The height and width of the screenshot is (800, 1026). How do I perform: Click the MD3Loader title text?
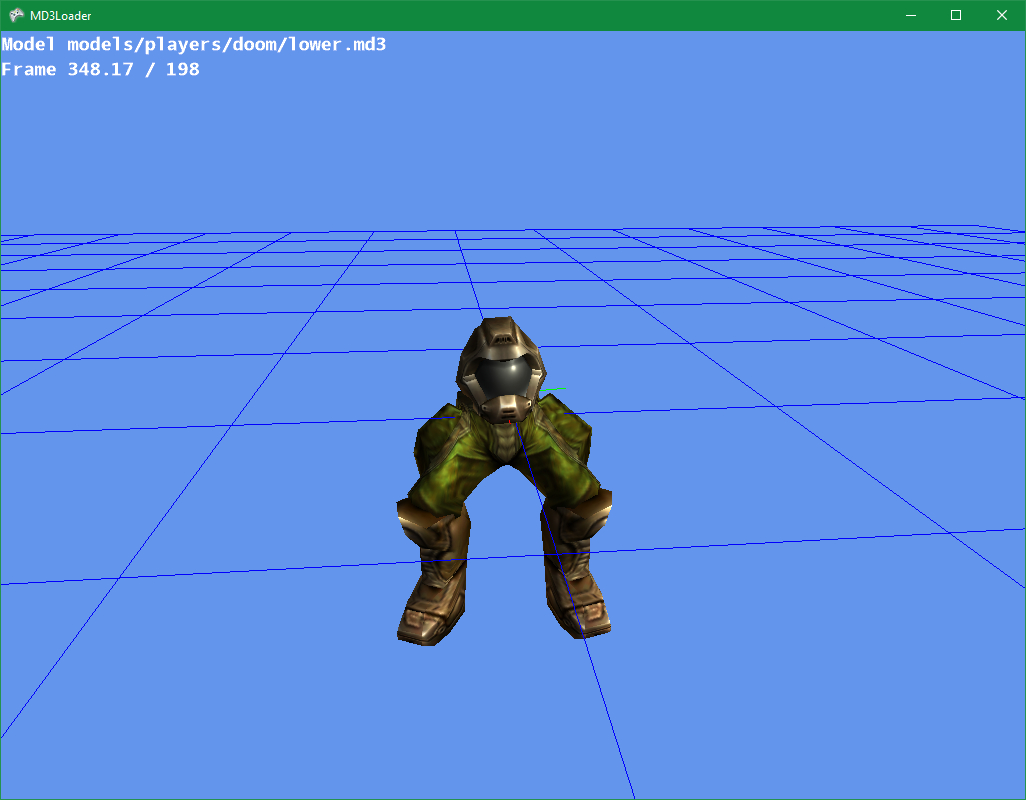[x=61, y=15]
